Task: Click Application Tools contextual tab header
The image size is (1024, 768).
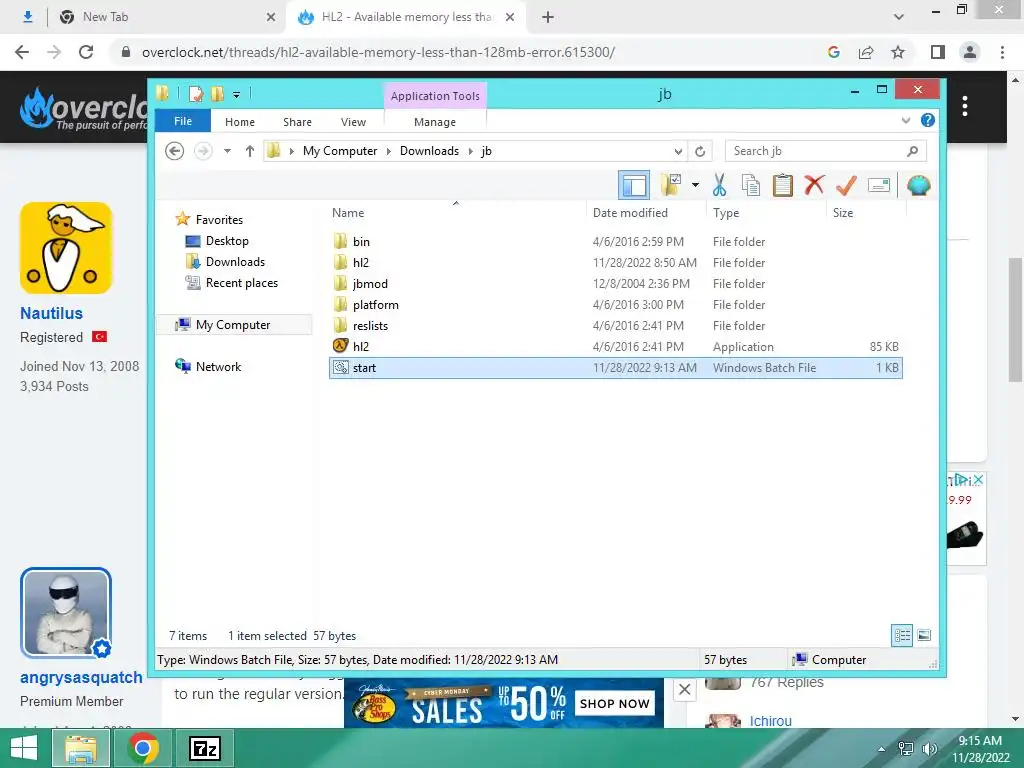Action: (x=435, y=96)
